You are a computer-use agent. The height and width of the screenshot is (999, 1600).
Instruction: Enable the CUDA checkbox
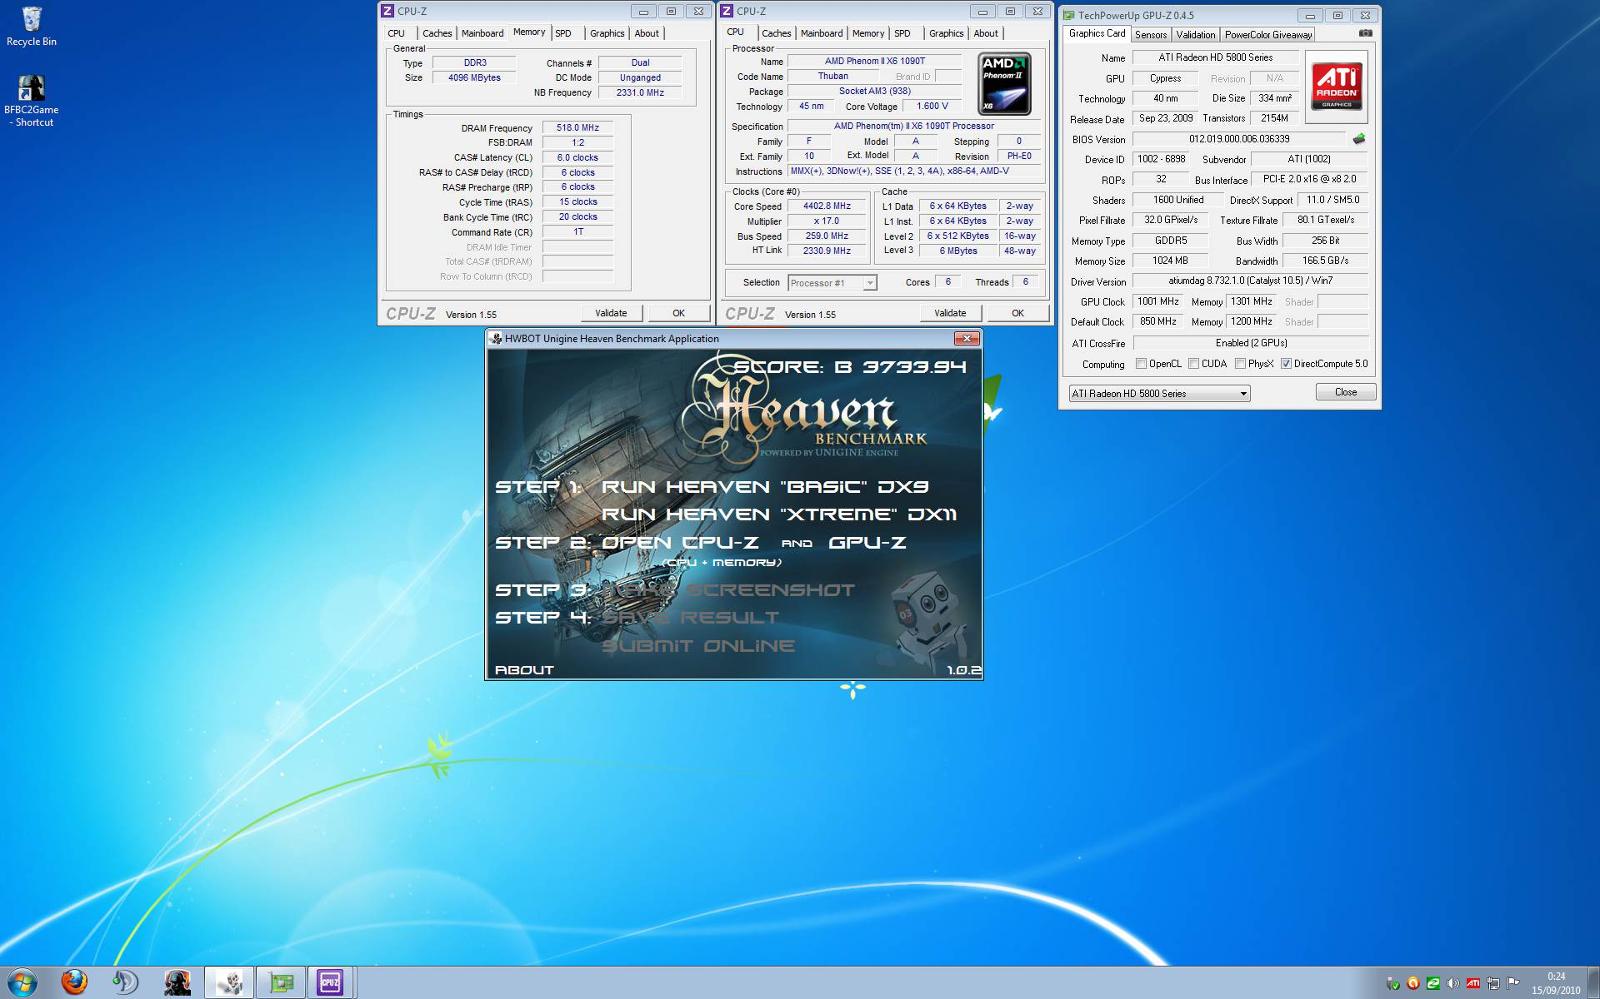pyautogui.click(x=1193, y=364)
